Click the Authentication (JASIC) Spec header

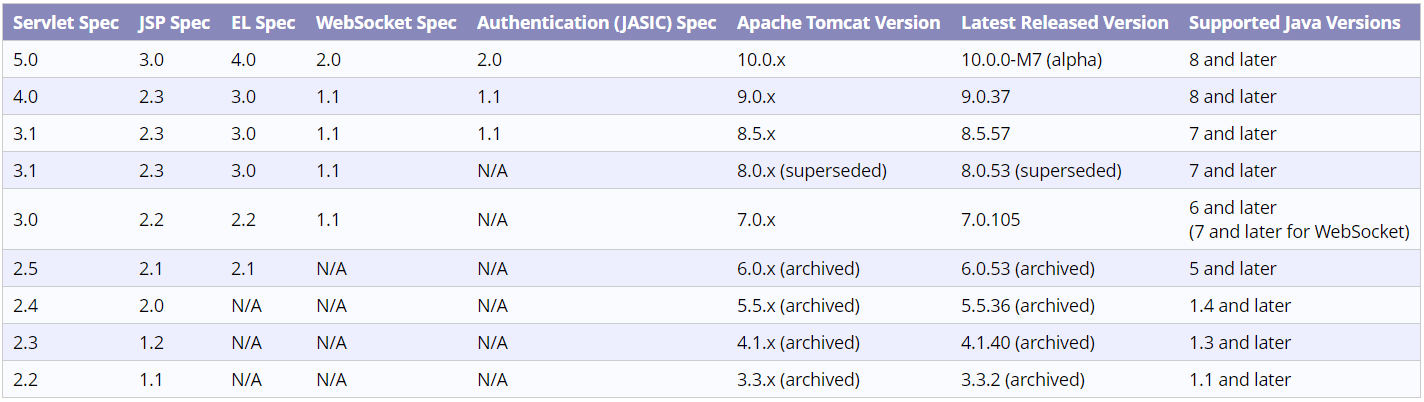tap(597, 22)
